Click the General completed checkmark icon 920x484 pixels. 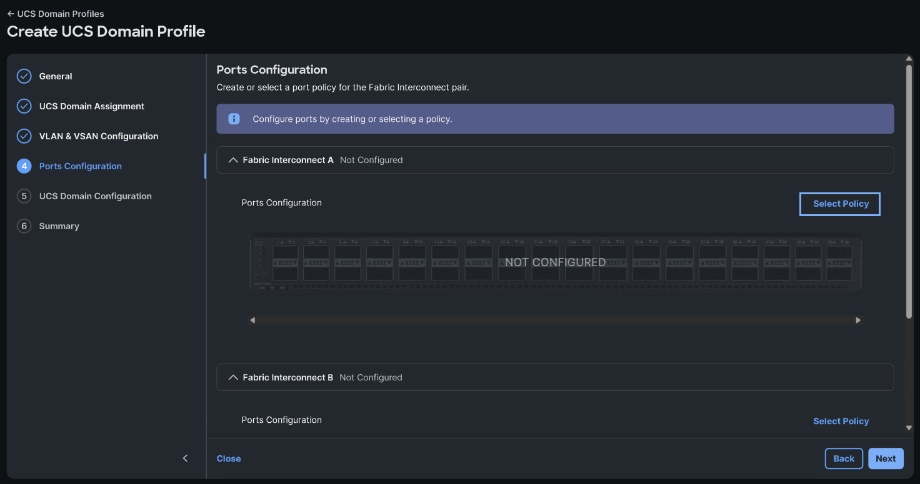24,76
